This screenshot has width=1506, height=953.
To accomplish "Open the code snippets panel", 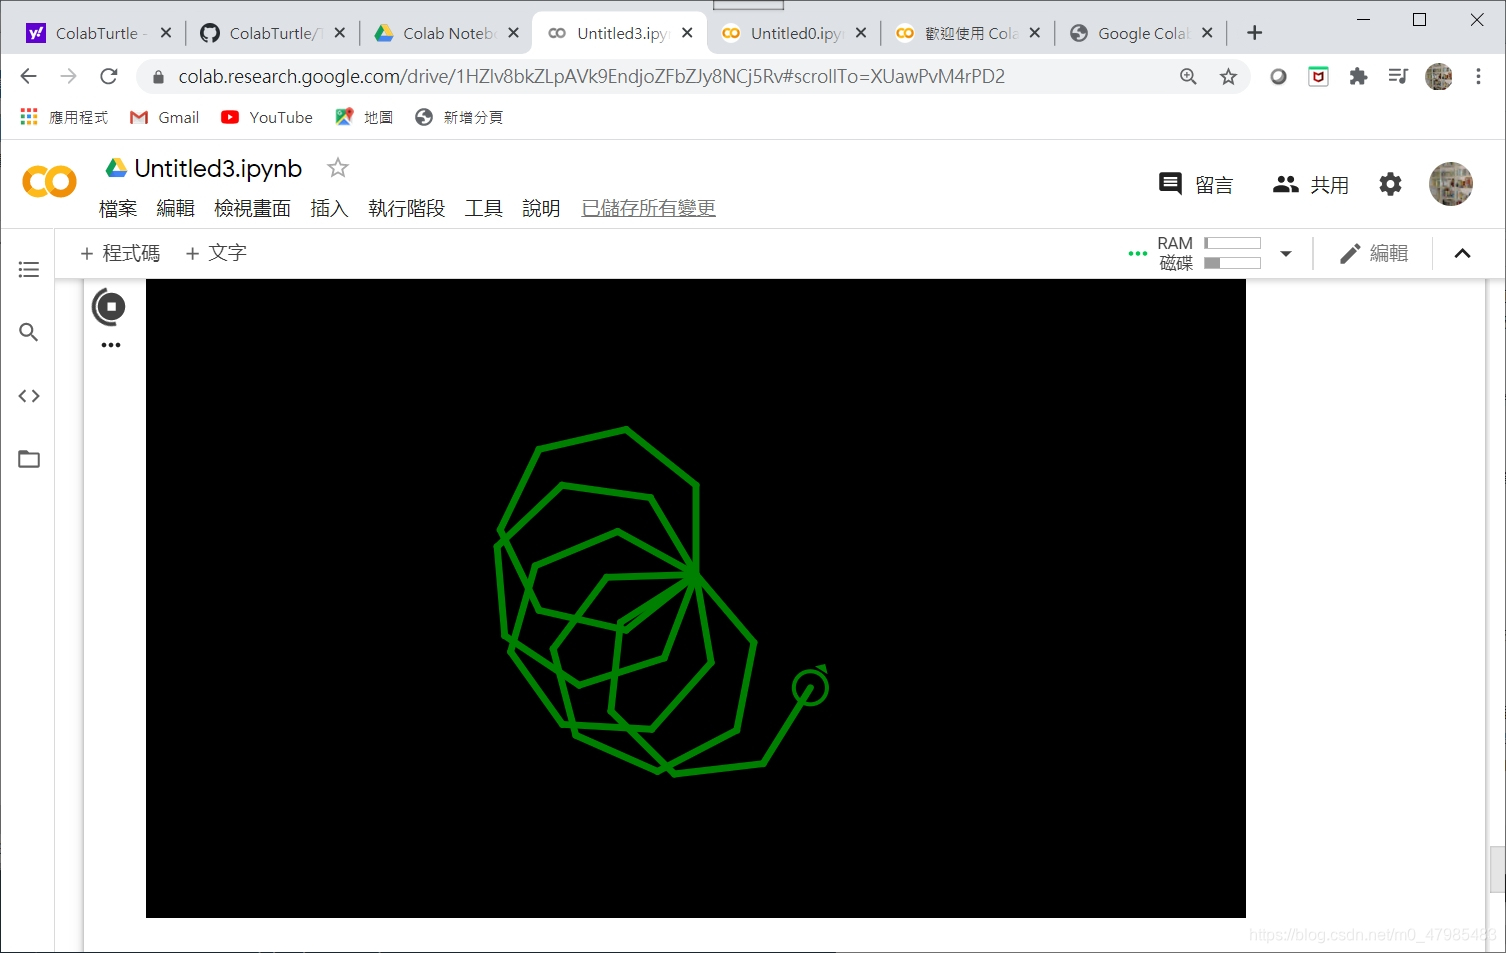I will click(x=28, y=395).
